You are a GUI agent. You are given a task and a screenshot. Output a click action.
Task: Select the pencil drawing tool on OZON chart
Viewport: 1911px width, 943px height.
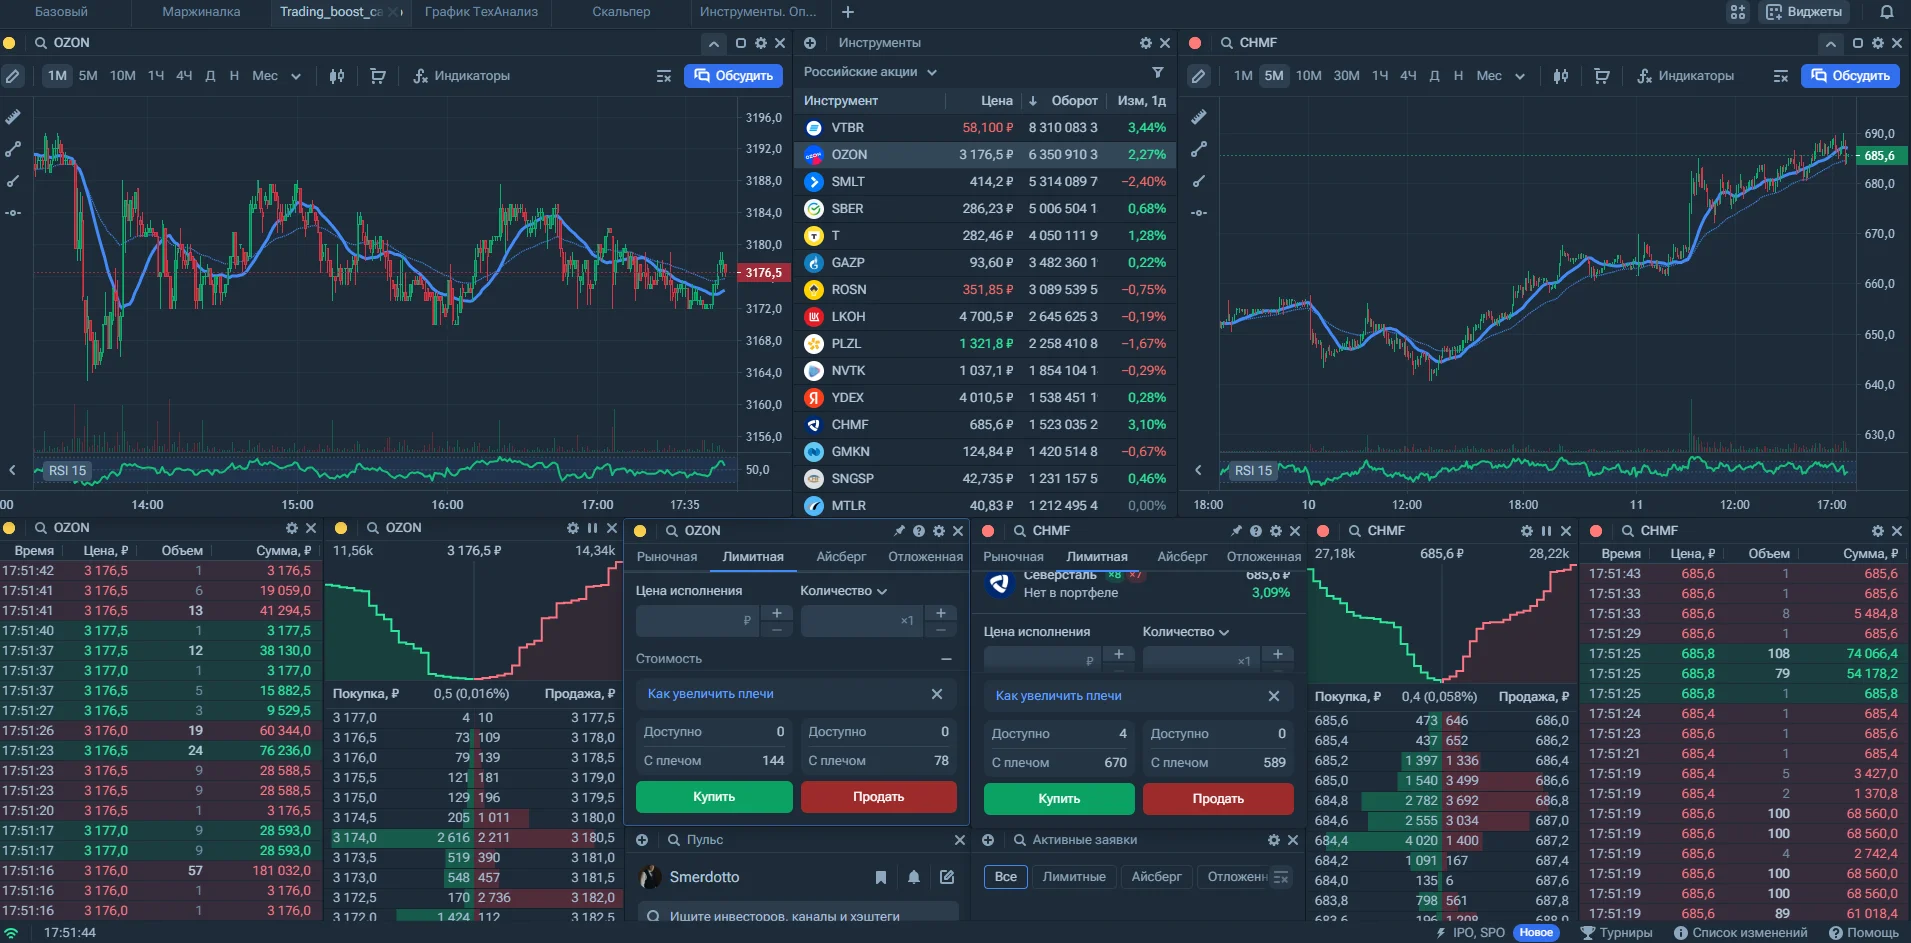13,76
